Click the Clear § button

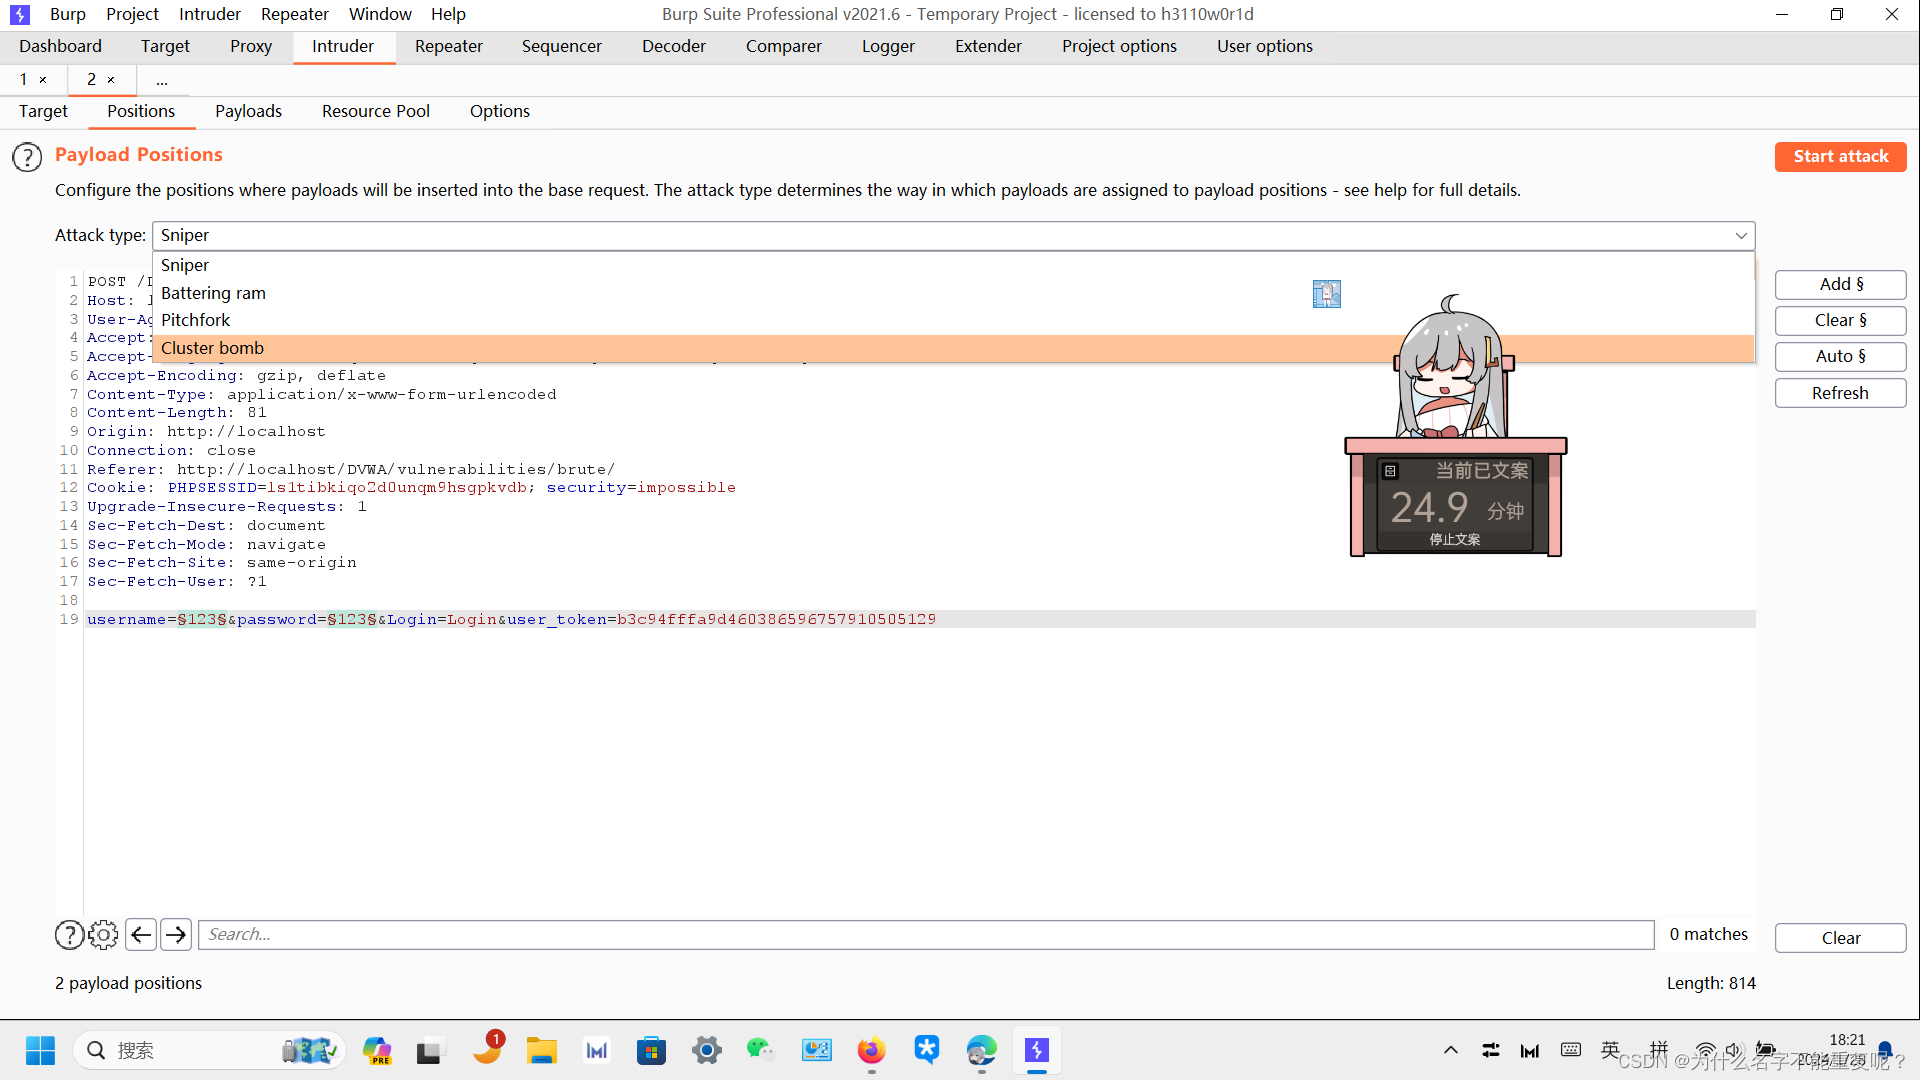[x=1839, y=320]
